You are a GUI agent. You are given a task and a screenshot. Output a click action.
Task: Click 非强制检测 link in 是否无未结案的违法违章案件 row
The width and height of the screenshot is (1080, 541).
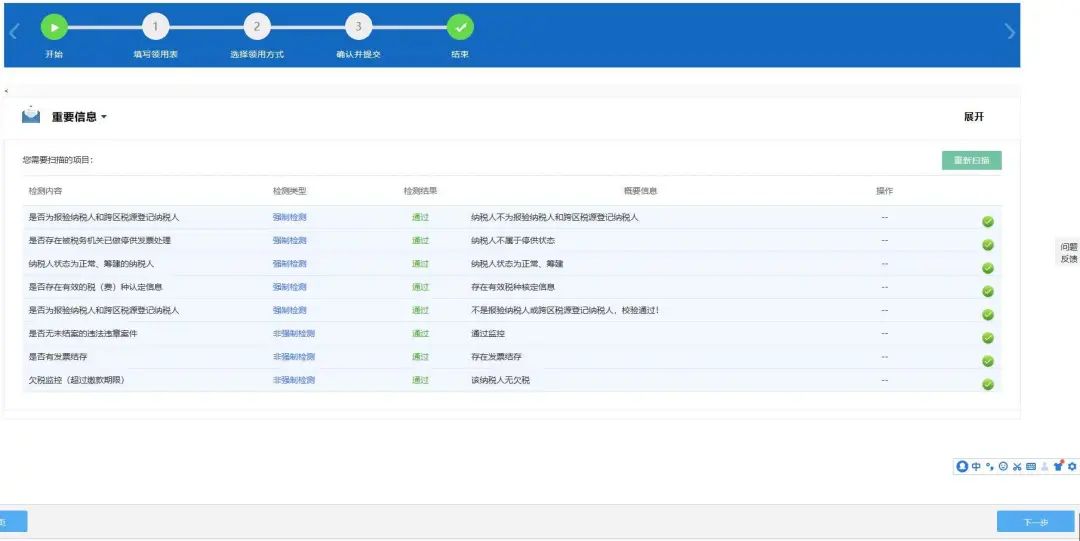(x=293, y=334)
